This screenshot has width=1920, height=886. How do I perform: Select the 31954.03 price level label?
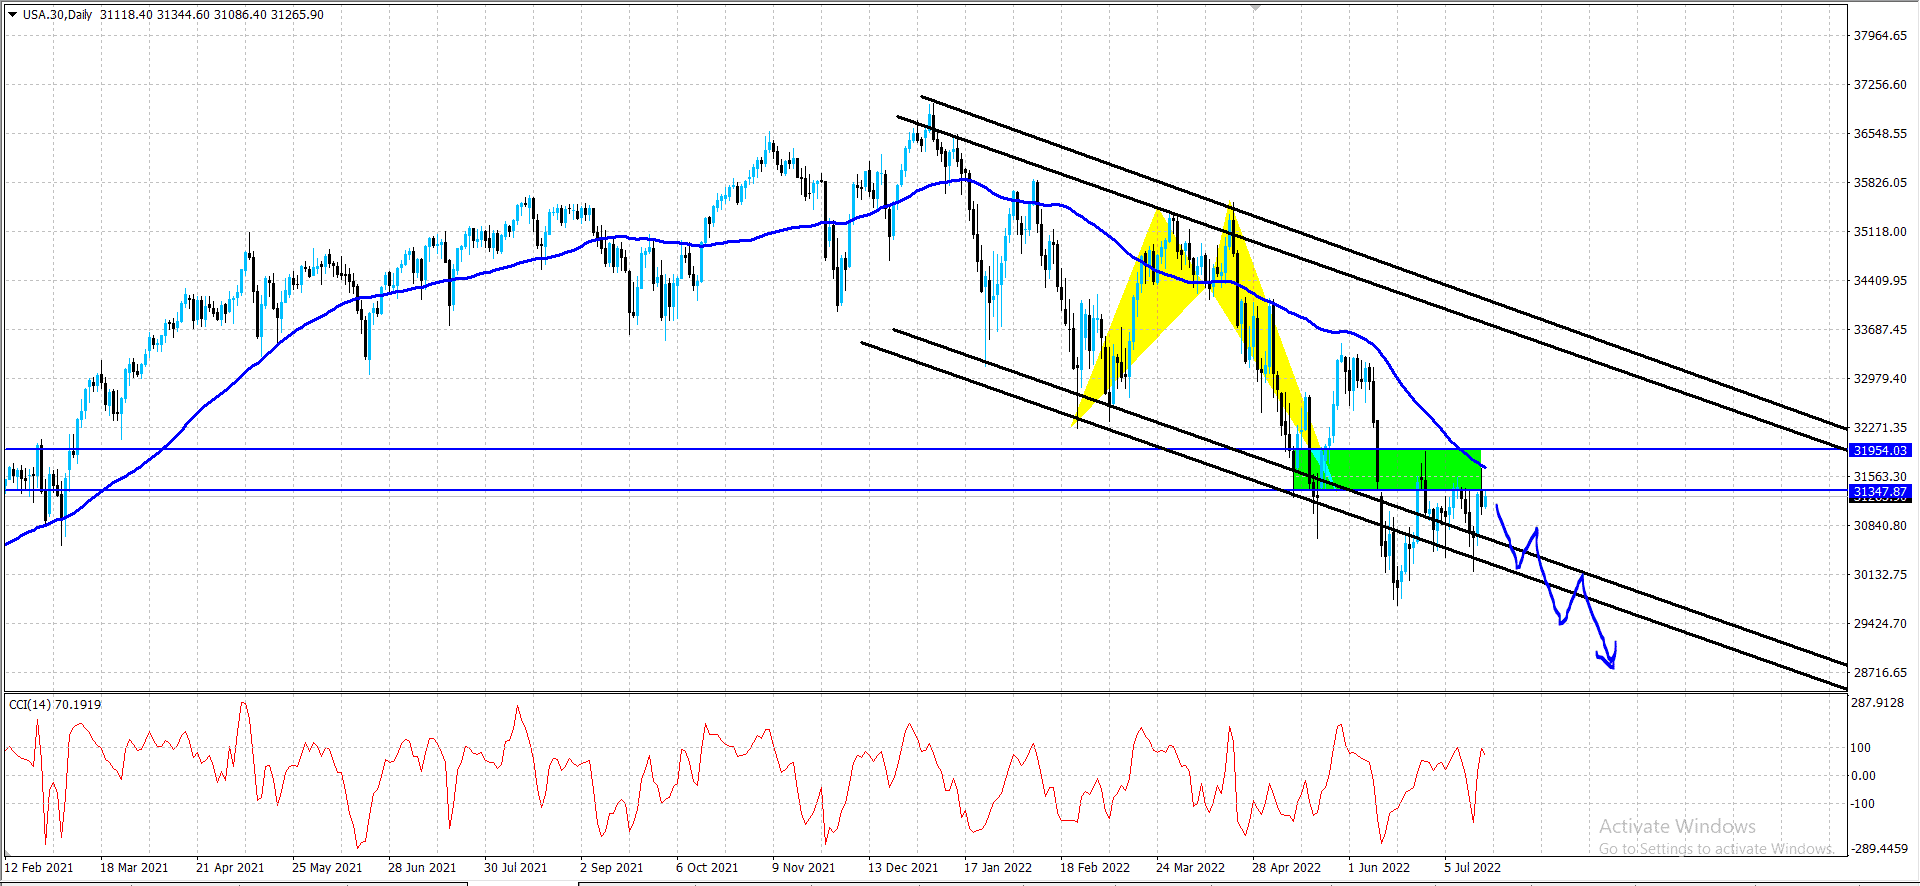click(1879, 451)
